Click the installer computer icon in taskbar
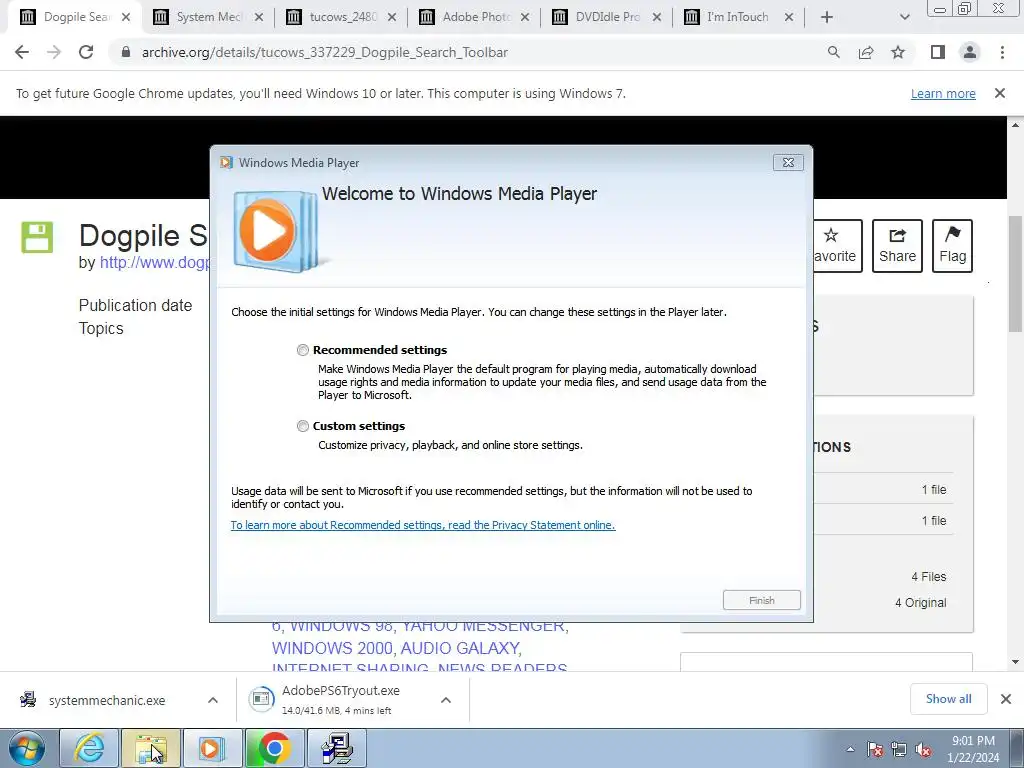The height and width of the screenshot is (768, 1024). click(337, 748)
